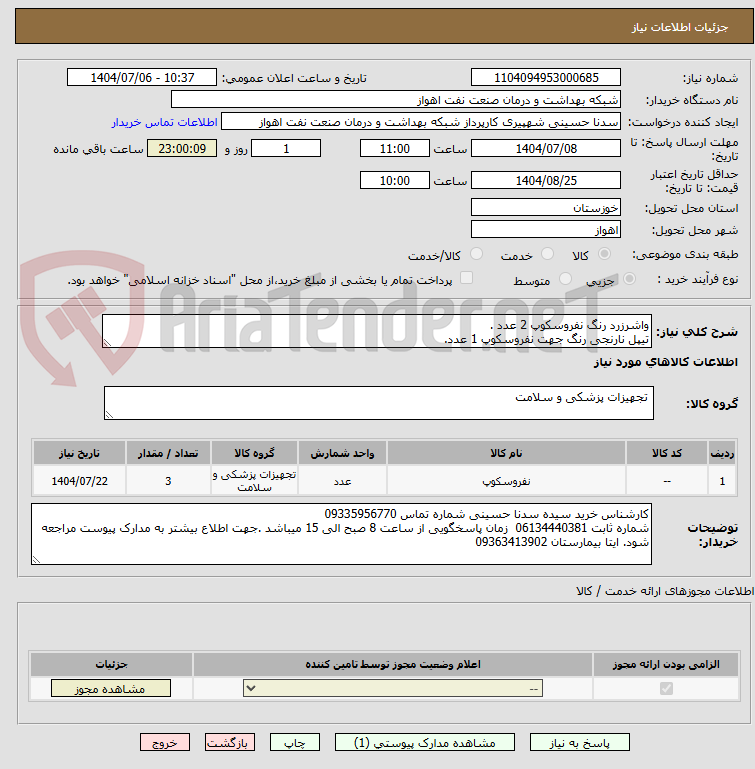Image resolution: width=755 pixels, height=769 pixels.
Task: Click the city field اهواز
Action: click(x=546, y=230)
